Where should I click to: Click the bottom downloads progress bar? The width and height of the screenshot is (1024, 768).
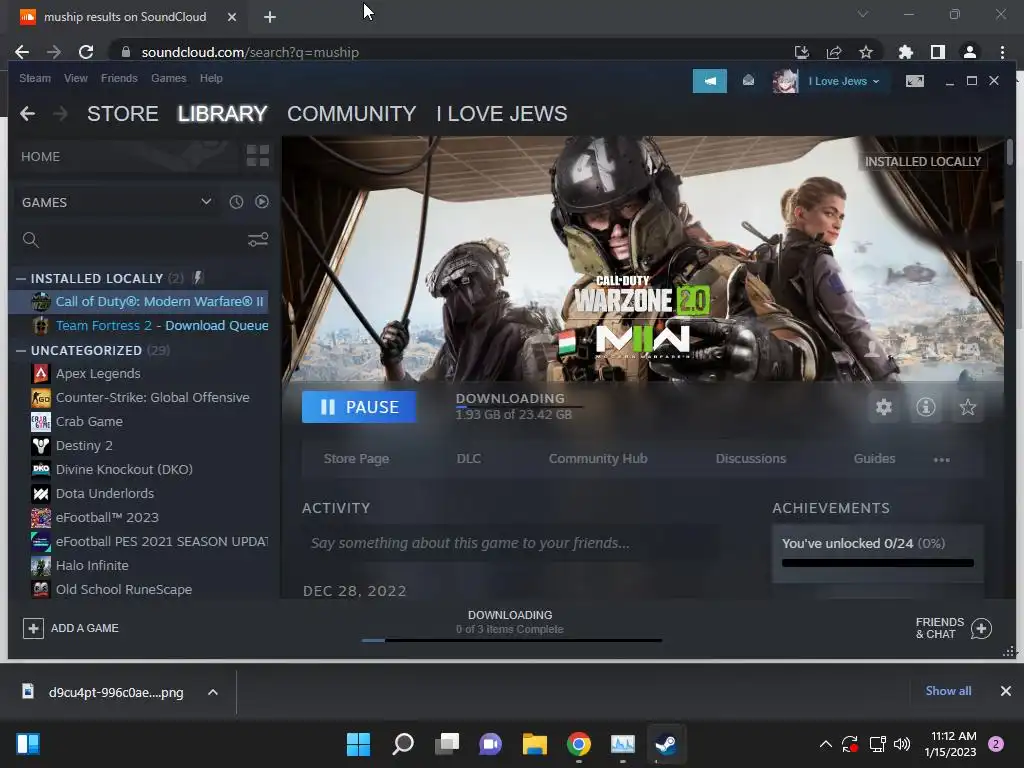[512, 640]
